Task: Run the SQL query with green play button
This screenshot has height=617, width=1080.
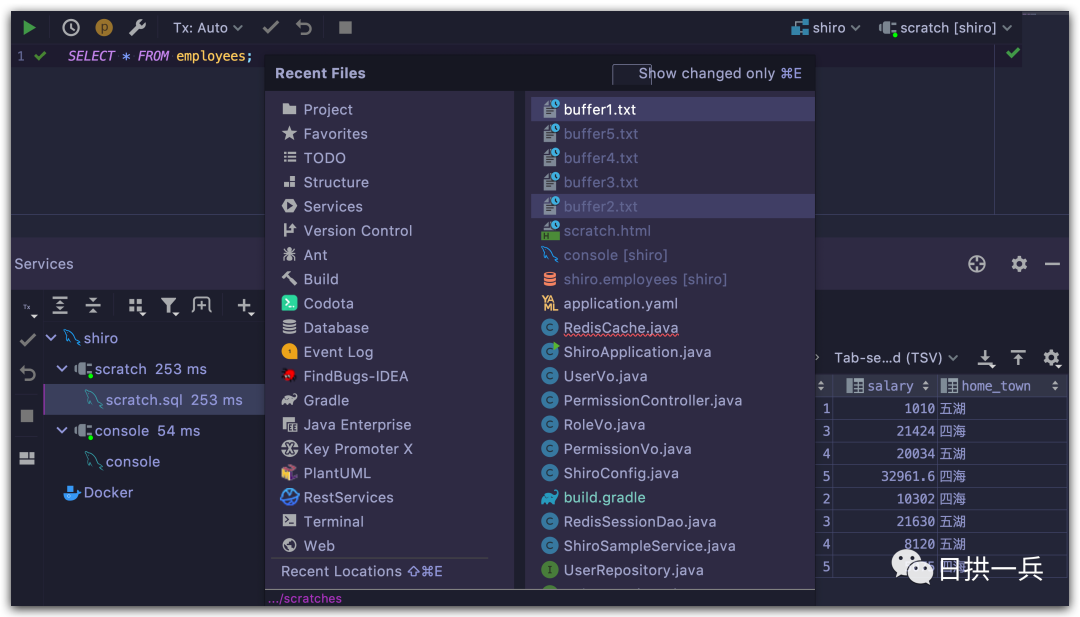Action: coord(29,28)
